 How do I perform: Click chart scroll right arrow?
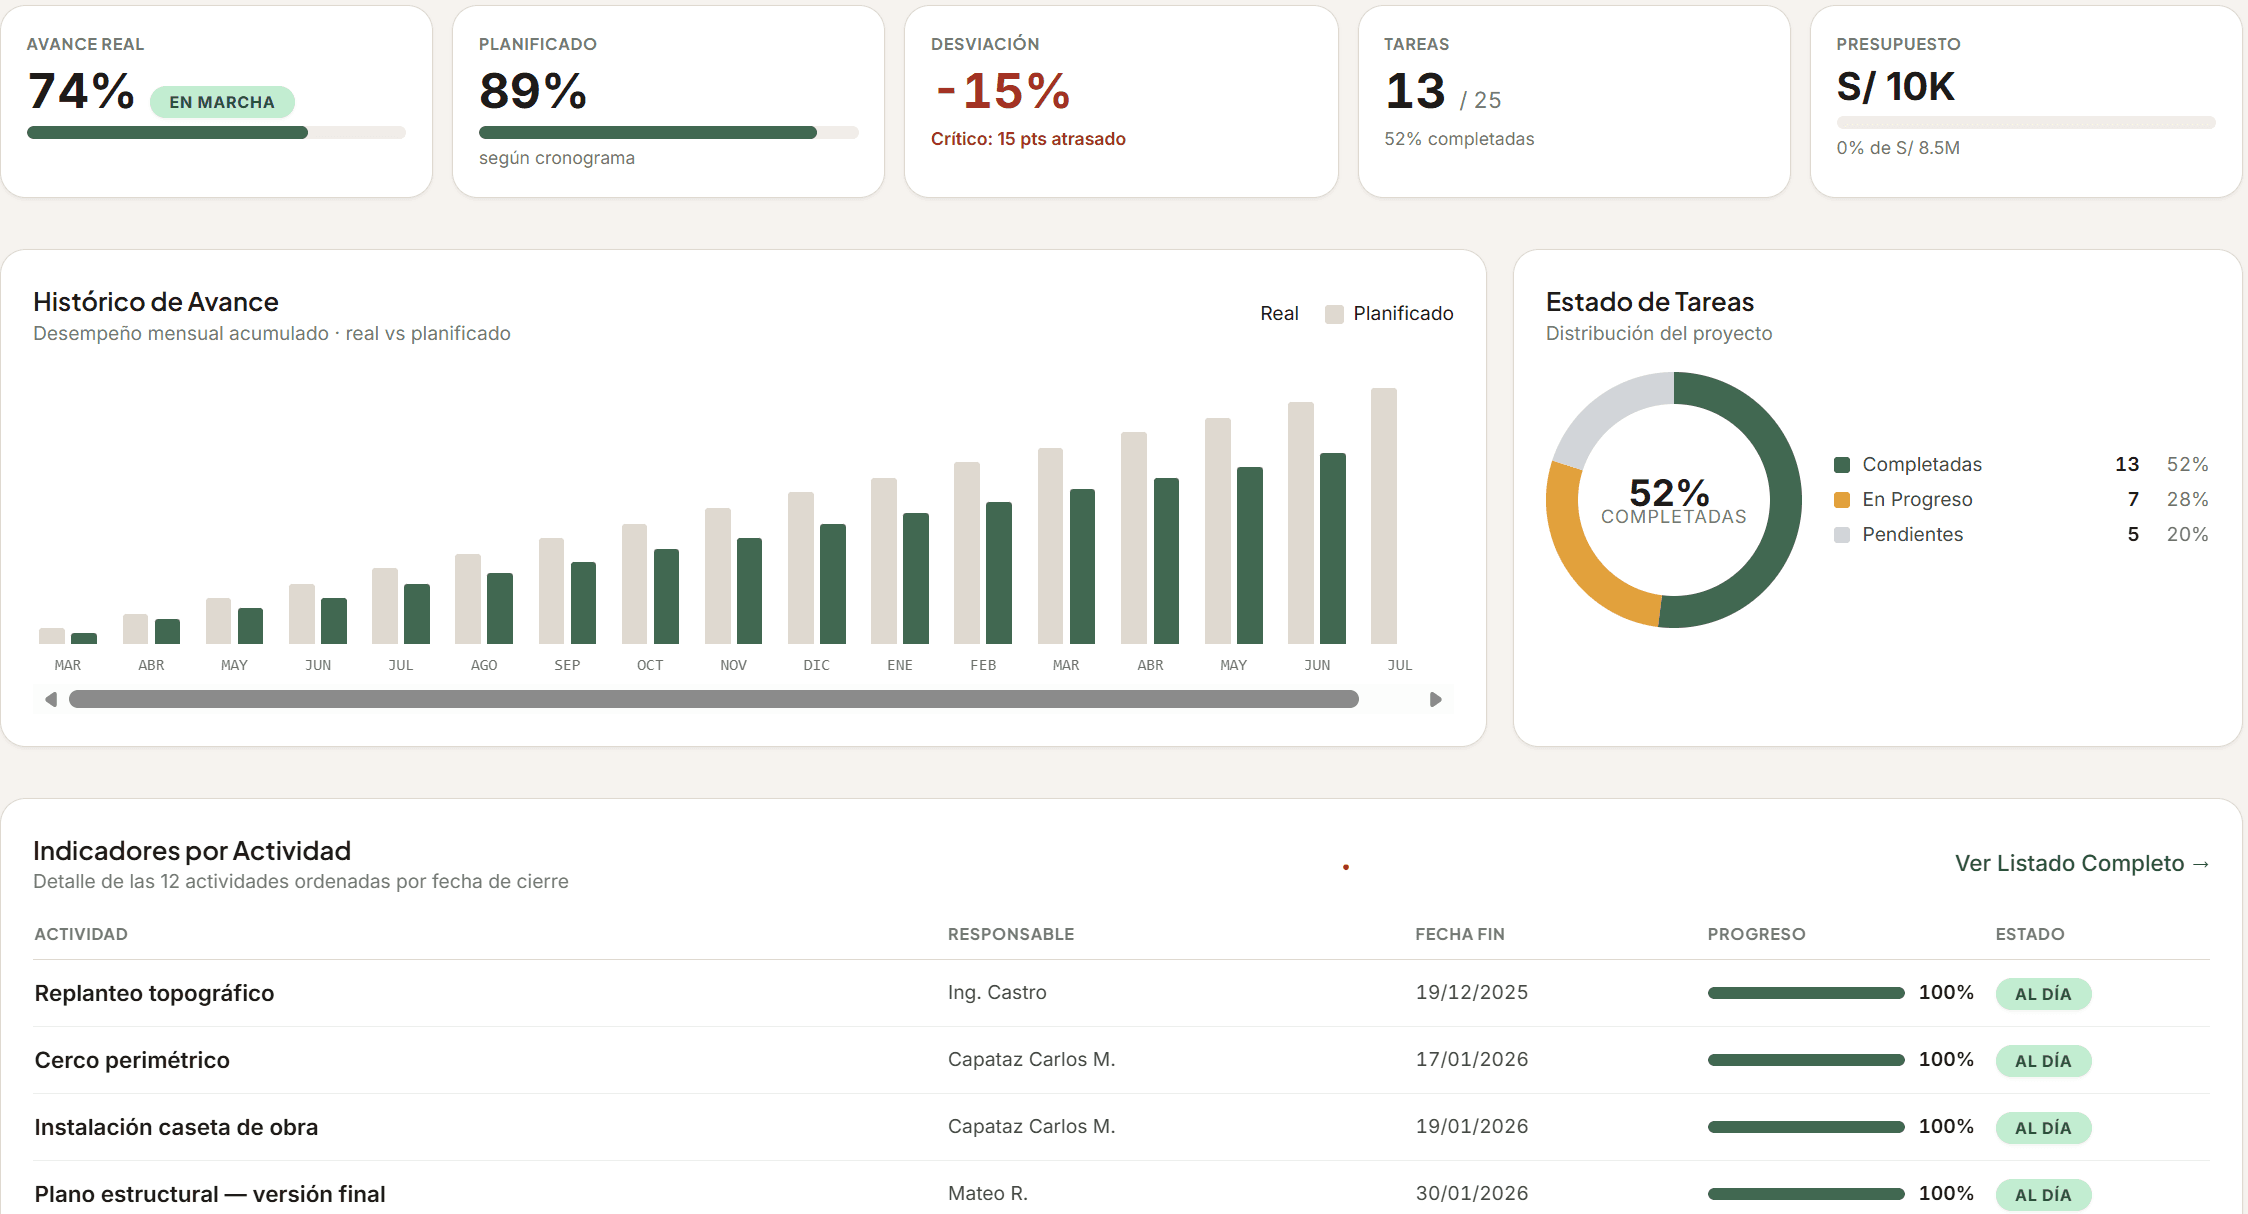point(1435,699)
